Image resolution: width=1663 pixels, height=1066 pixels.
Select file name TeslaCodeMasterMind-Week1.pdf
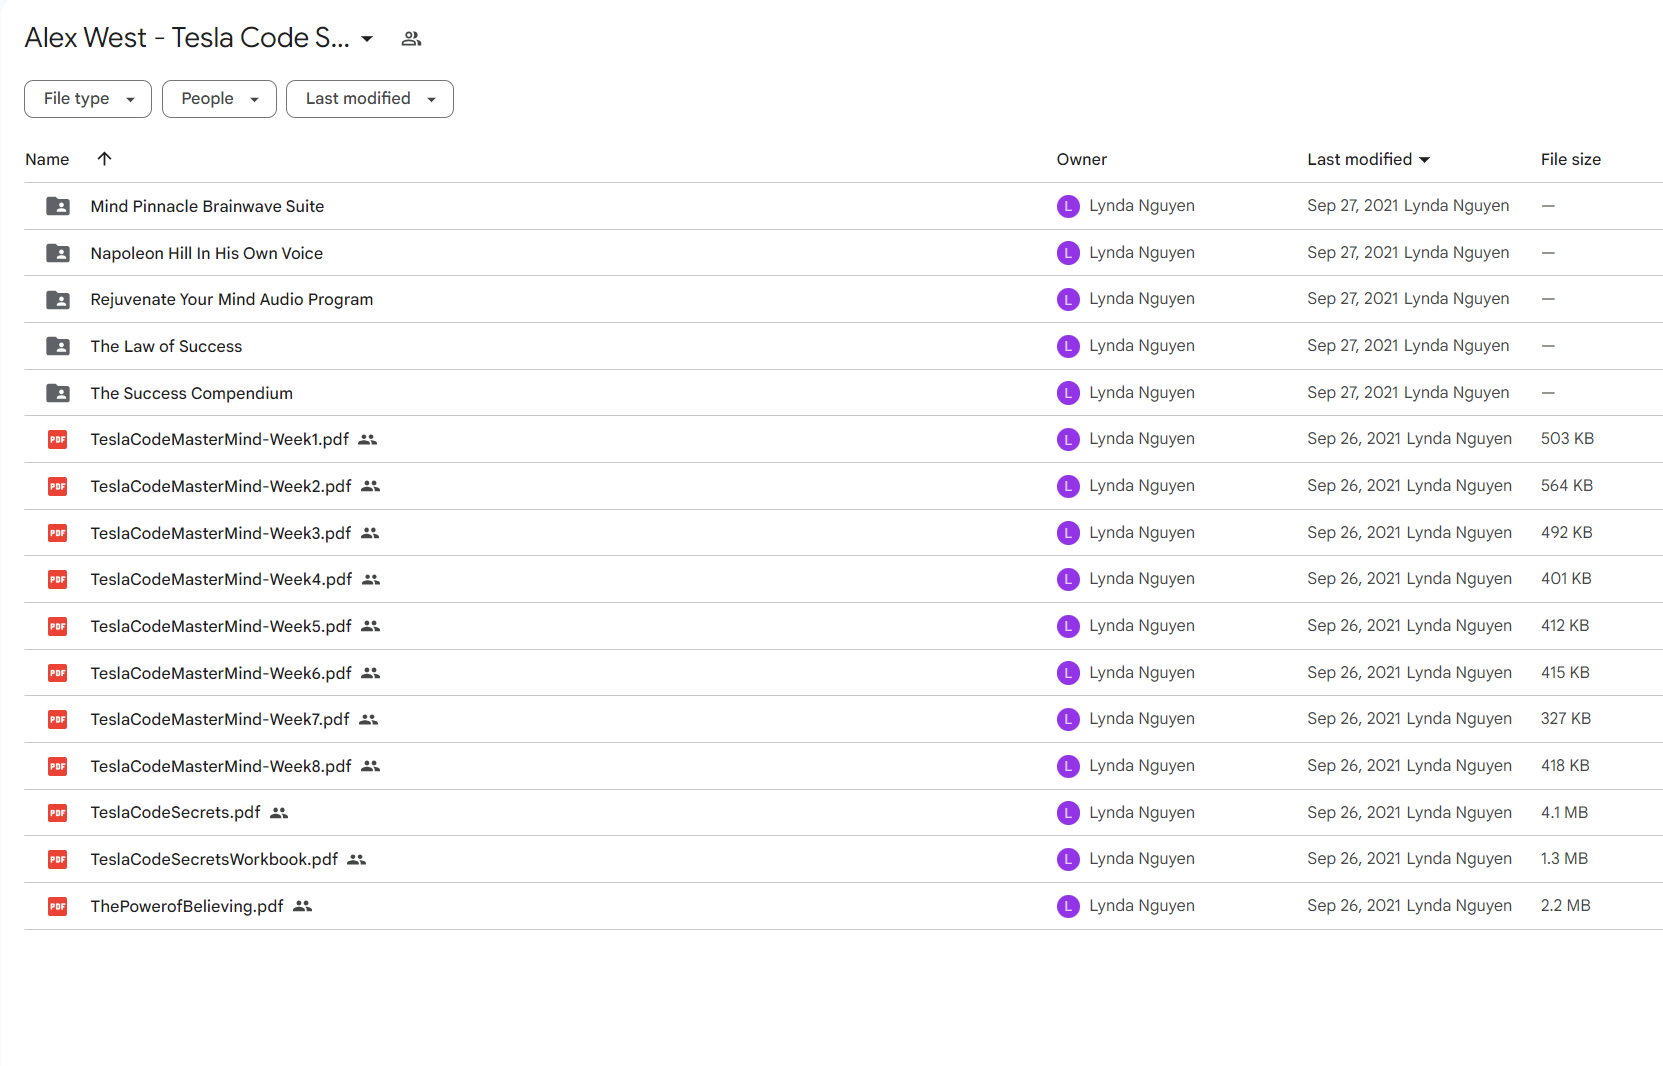click(219, 439)
